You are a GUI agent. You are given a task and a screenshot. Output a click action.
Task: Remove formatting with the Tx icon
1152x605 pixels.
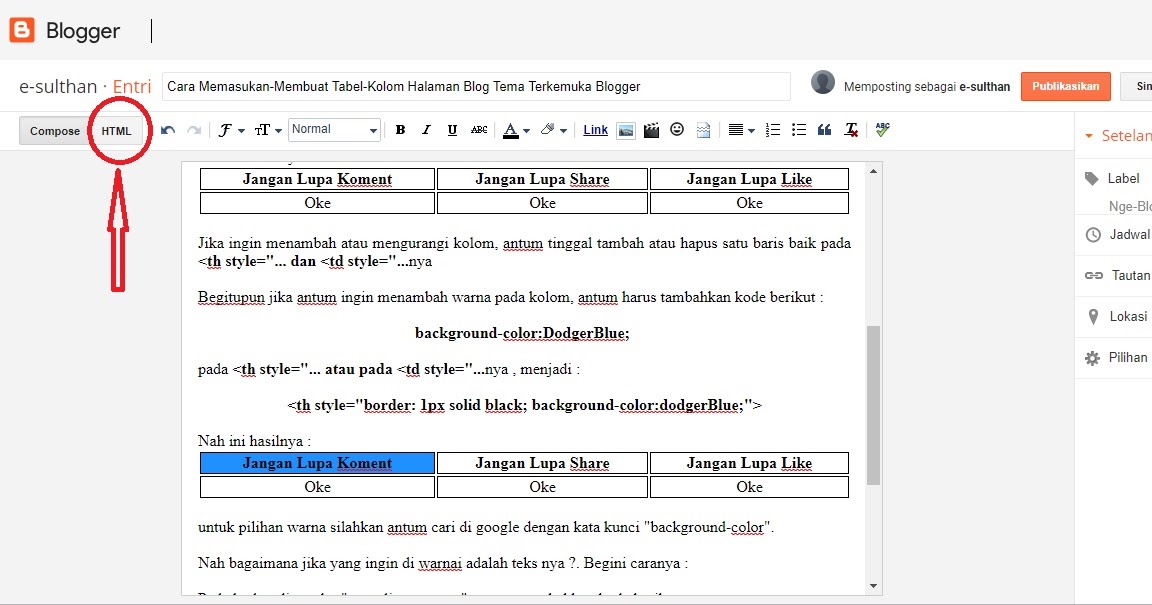click(x=850, y=130)
